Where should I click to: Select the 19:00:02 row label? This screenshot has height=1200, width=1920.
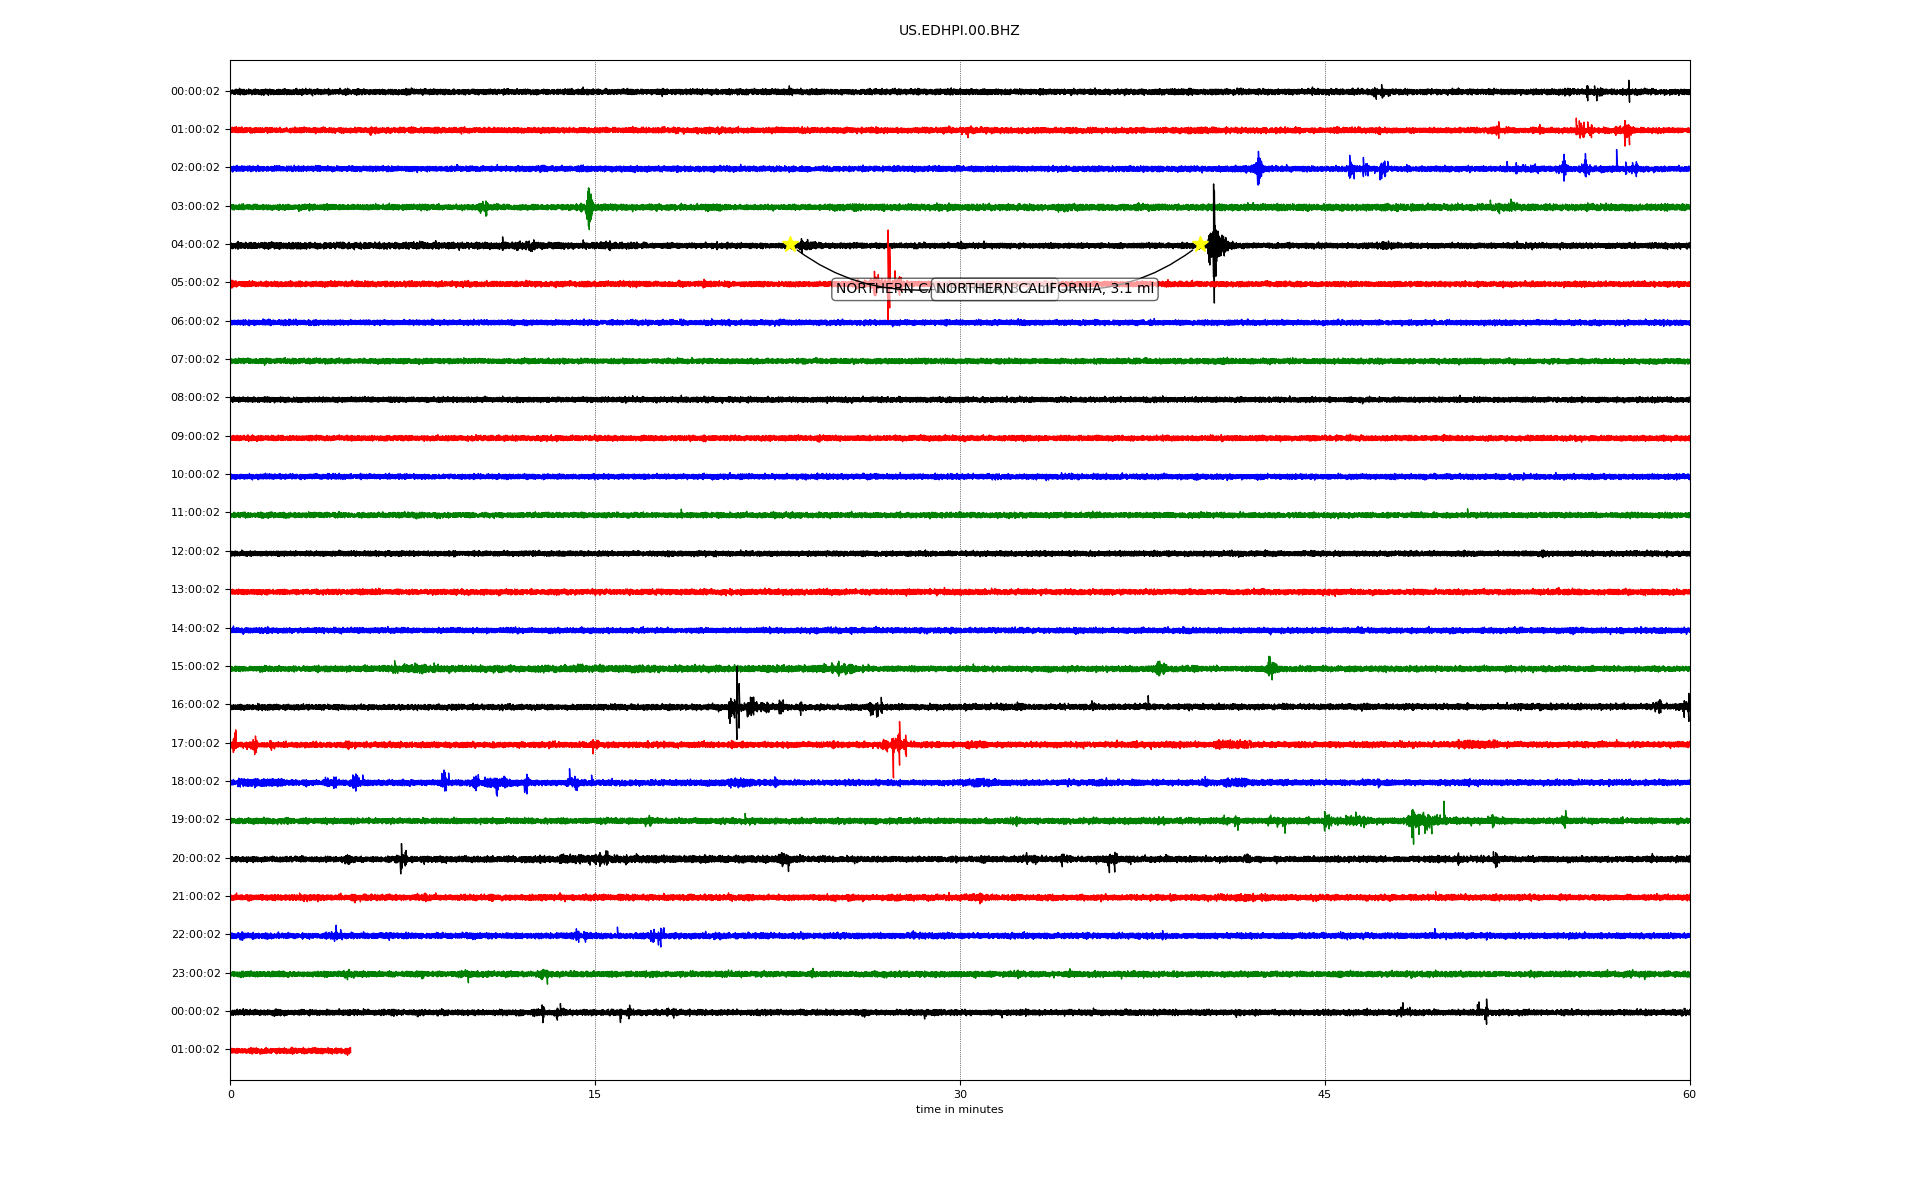[195, 820]
